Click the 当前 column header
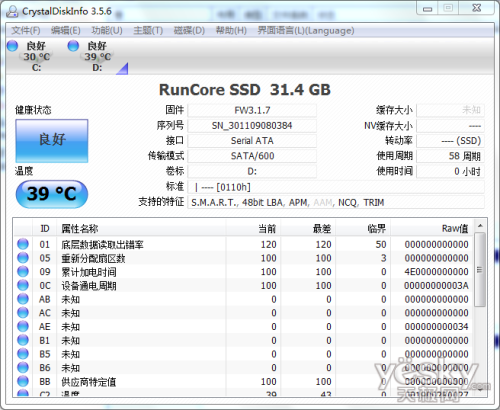 [x=253, y=229]
